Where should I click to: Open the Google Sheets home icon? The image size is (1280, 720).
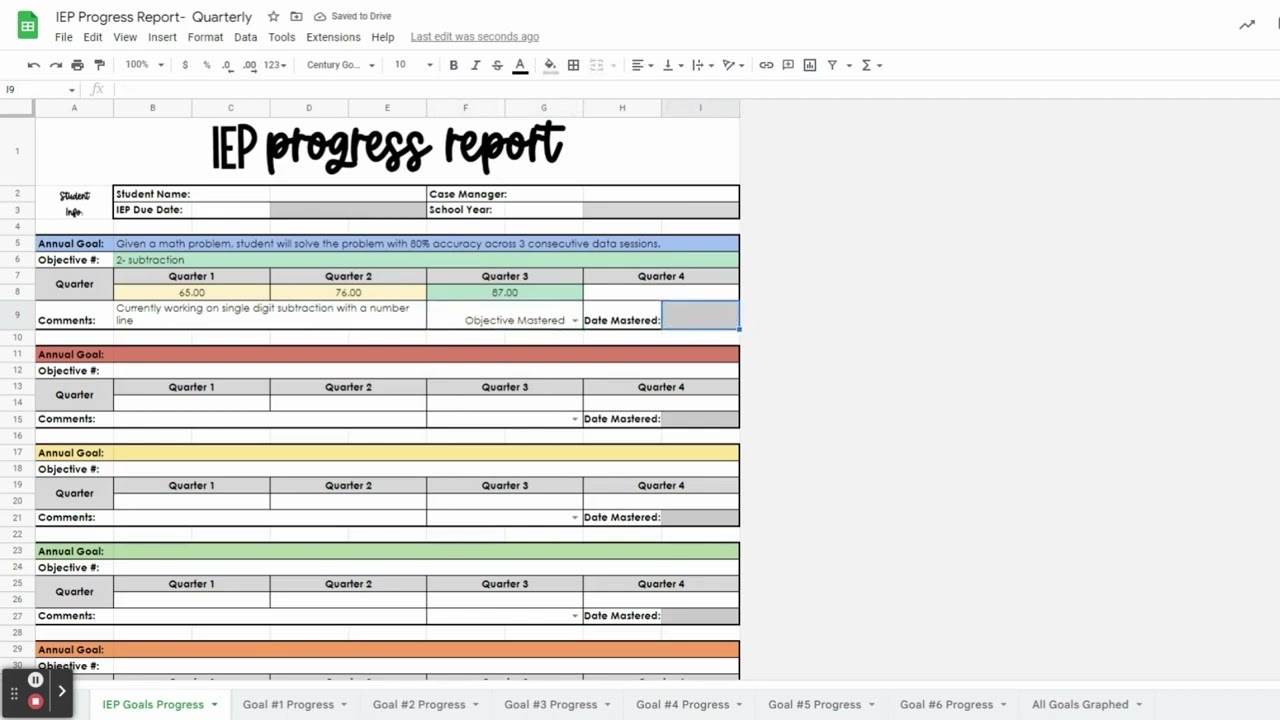click(27, 26)
